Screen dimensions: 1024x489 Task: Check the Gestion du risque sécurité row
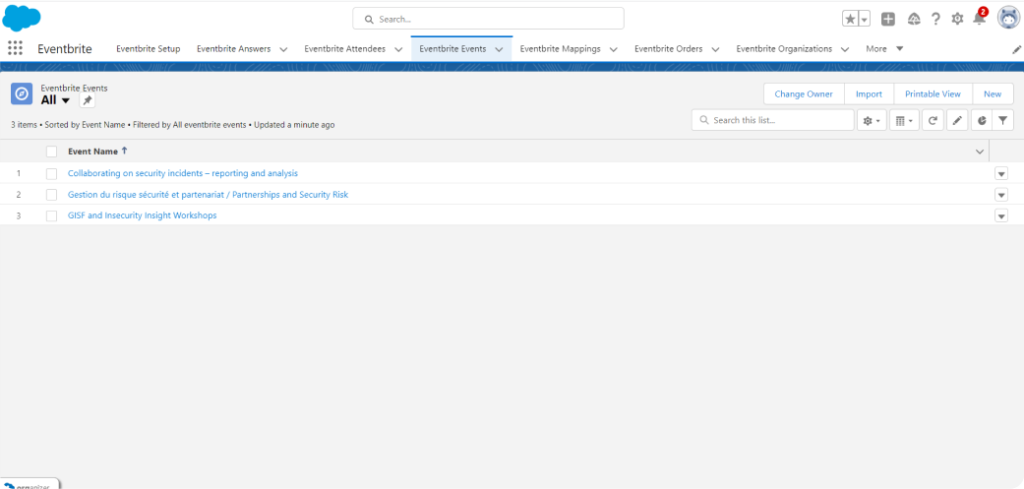pos(52,195)
